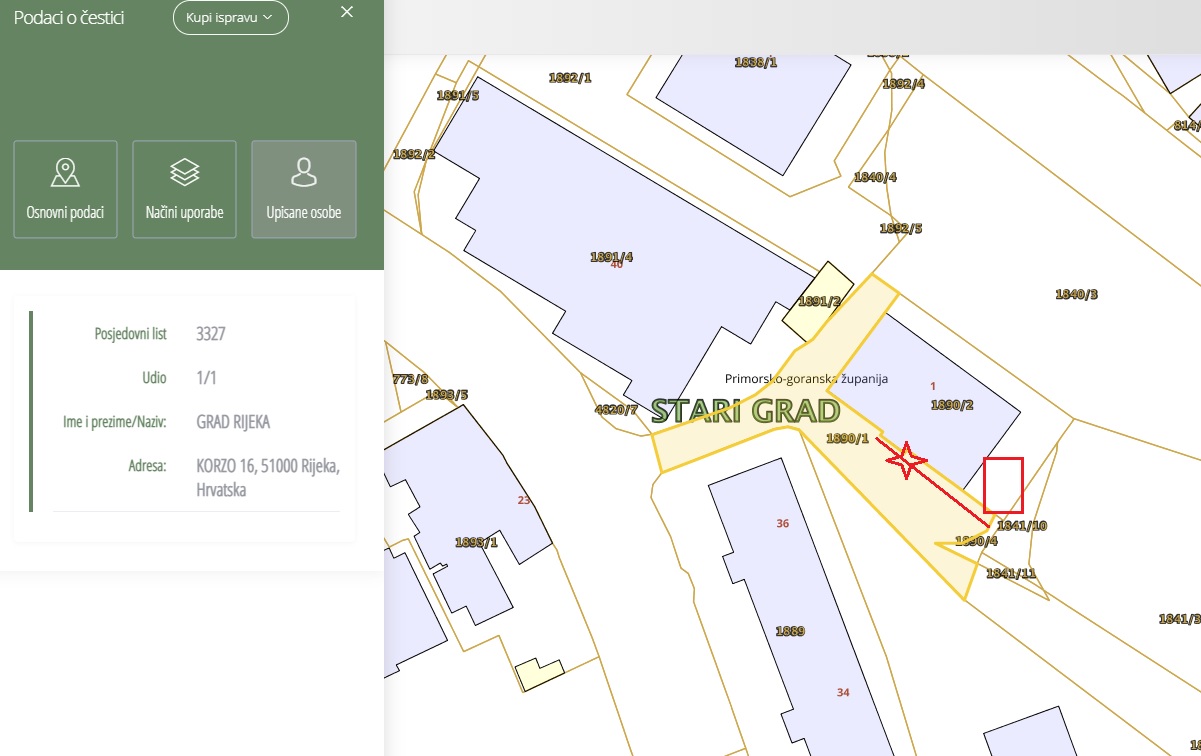
Task: Select building parcel 1890/2
Action: [x=951, y=405]
